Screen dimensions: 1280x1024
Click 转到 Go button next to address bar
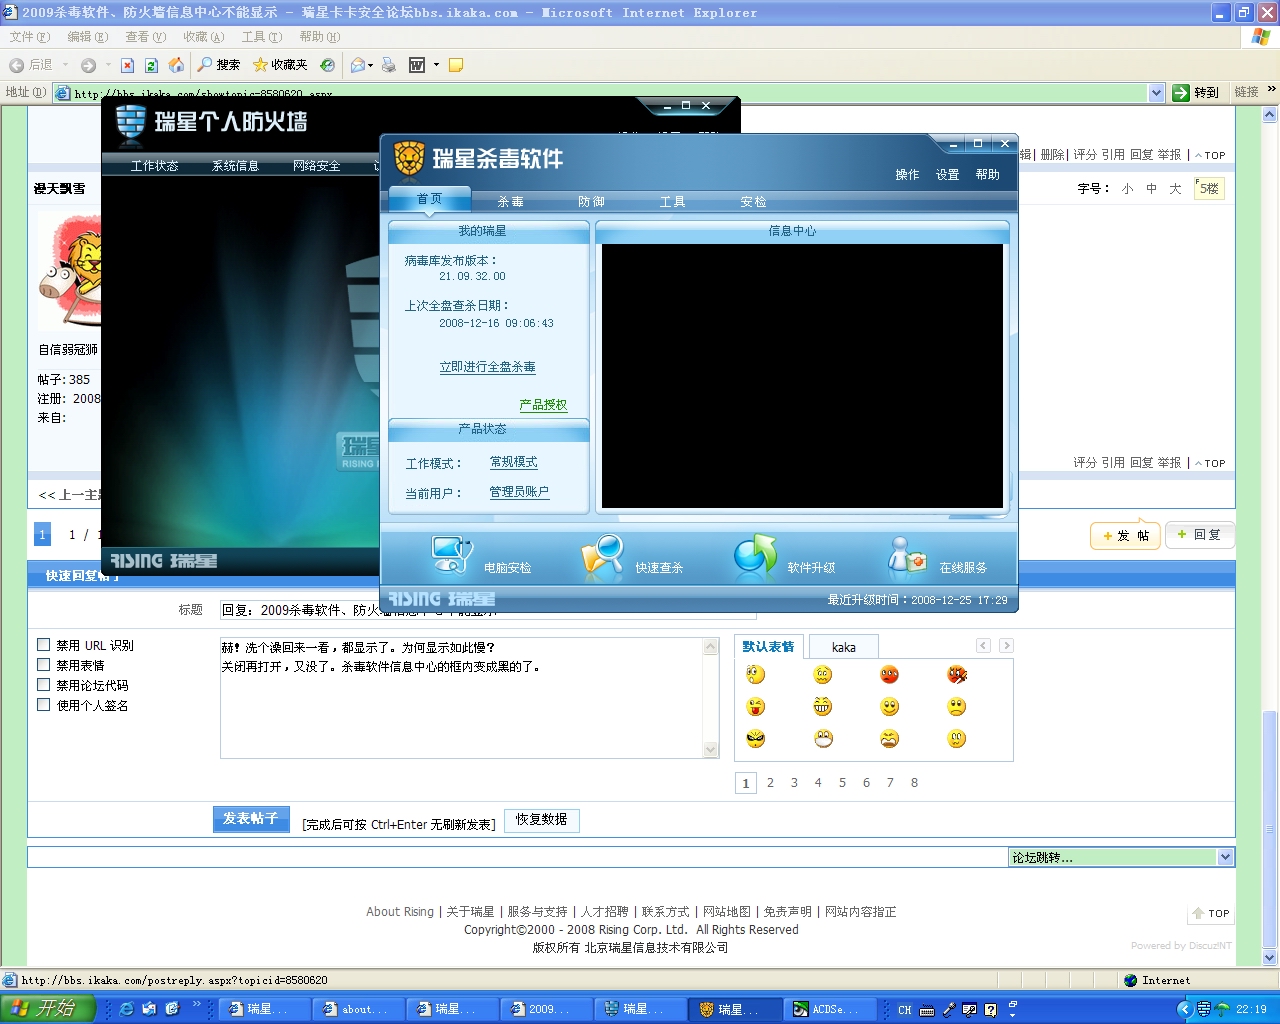point(1196,92)
